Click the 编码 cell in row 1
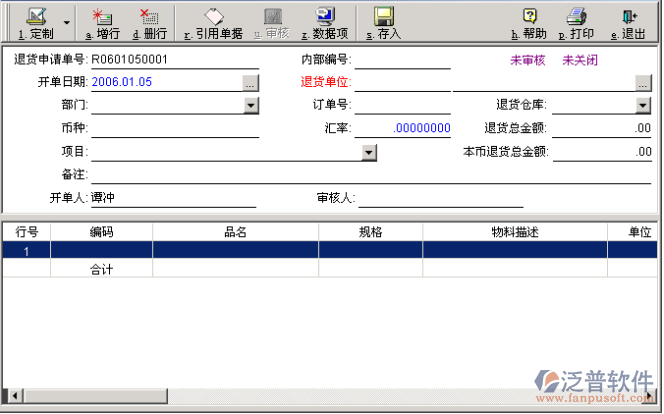The image size is (664, 414). point(102,250)
